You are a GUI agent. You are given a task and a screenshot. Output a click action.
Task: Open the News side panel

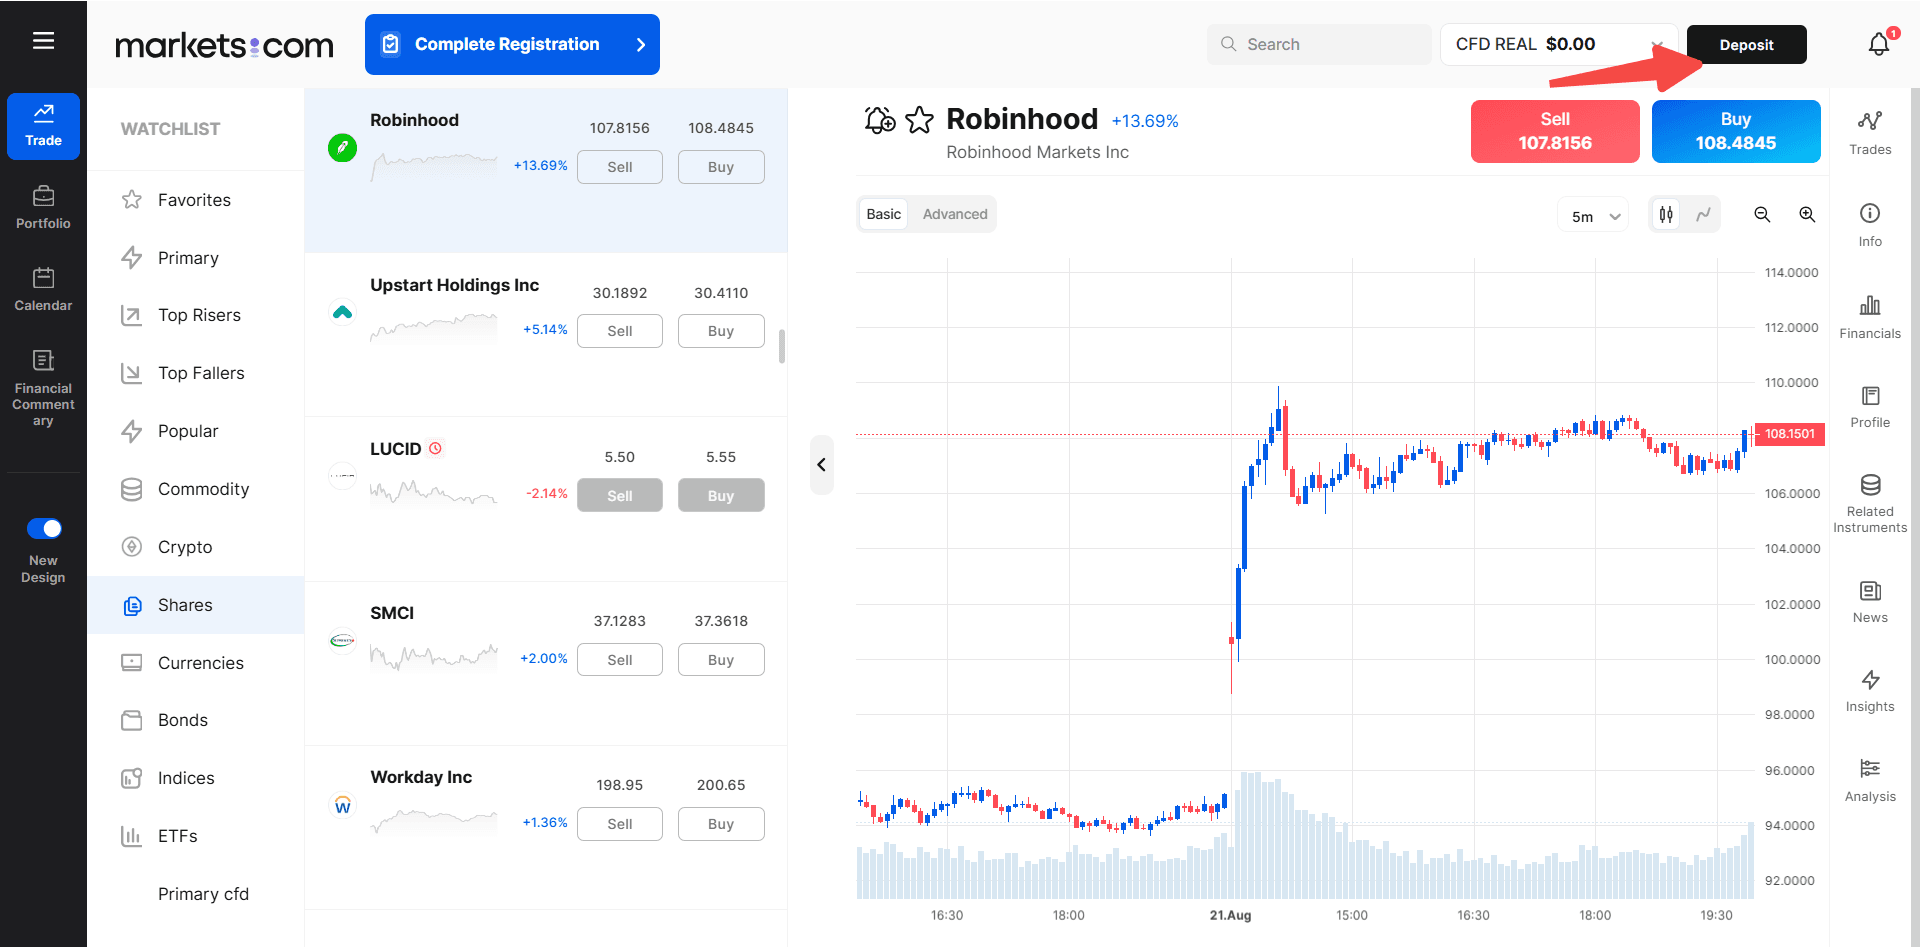pos(1870,601)
